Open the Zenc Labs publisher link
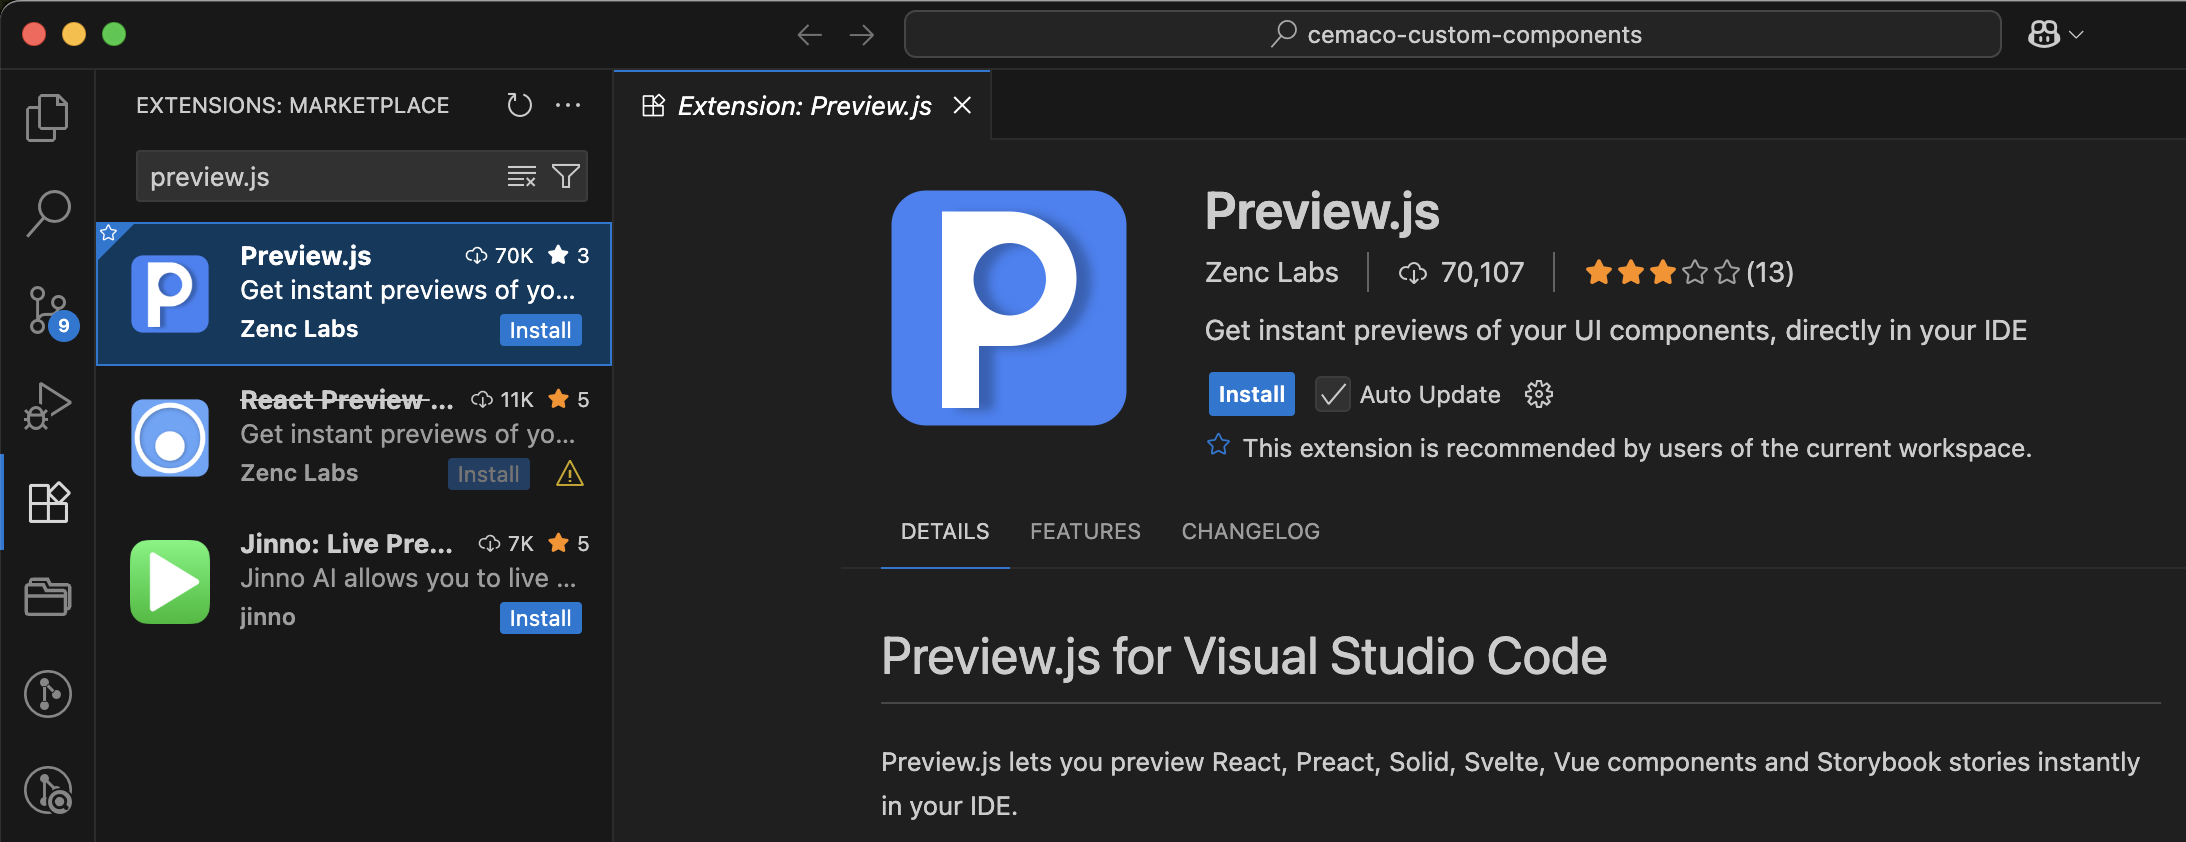 click(1271, 272)
